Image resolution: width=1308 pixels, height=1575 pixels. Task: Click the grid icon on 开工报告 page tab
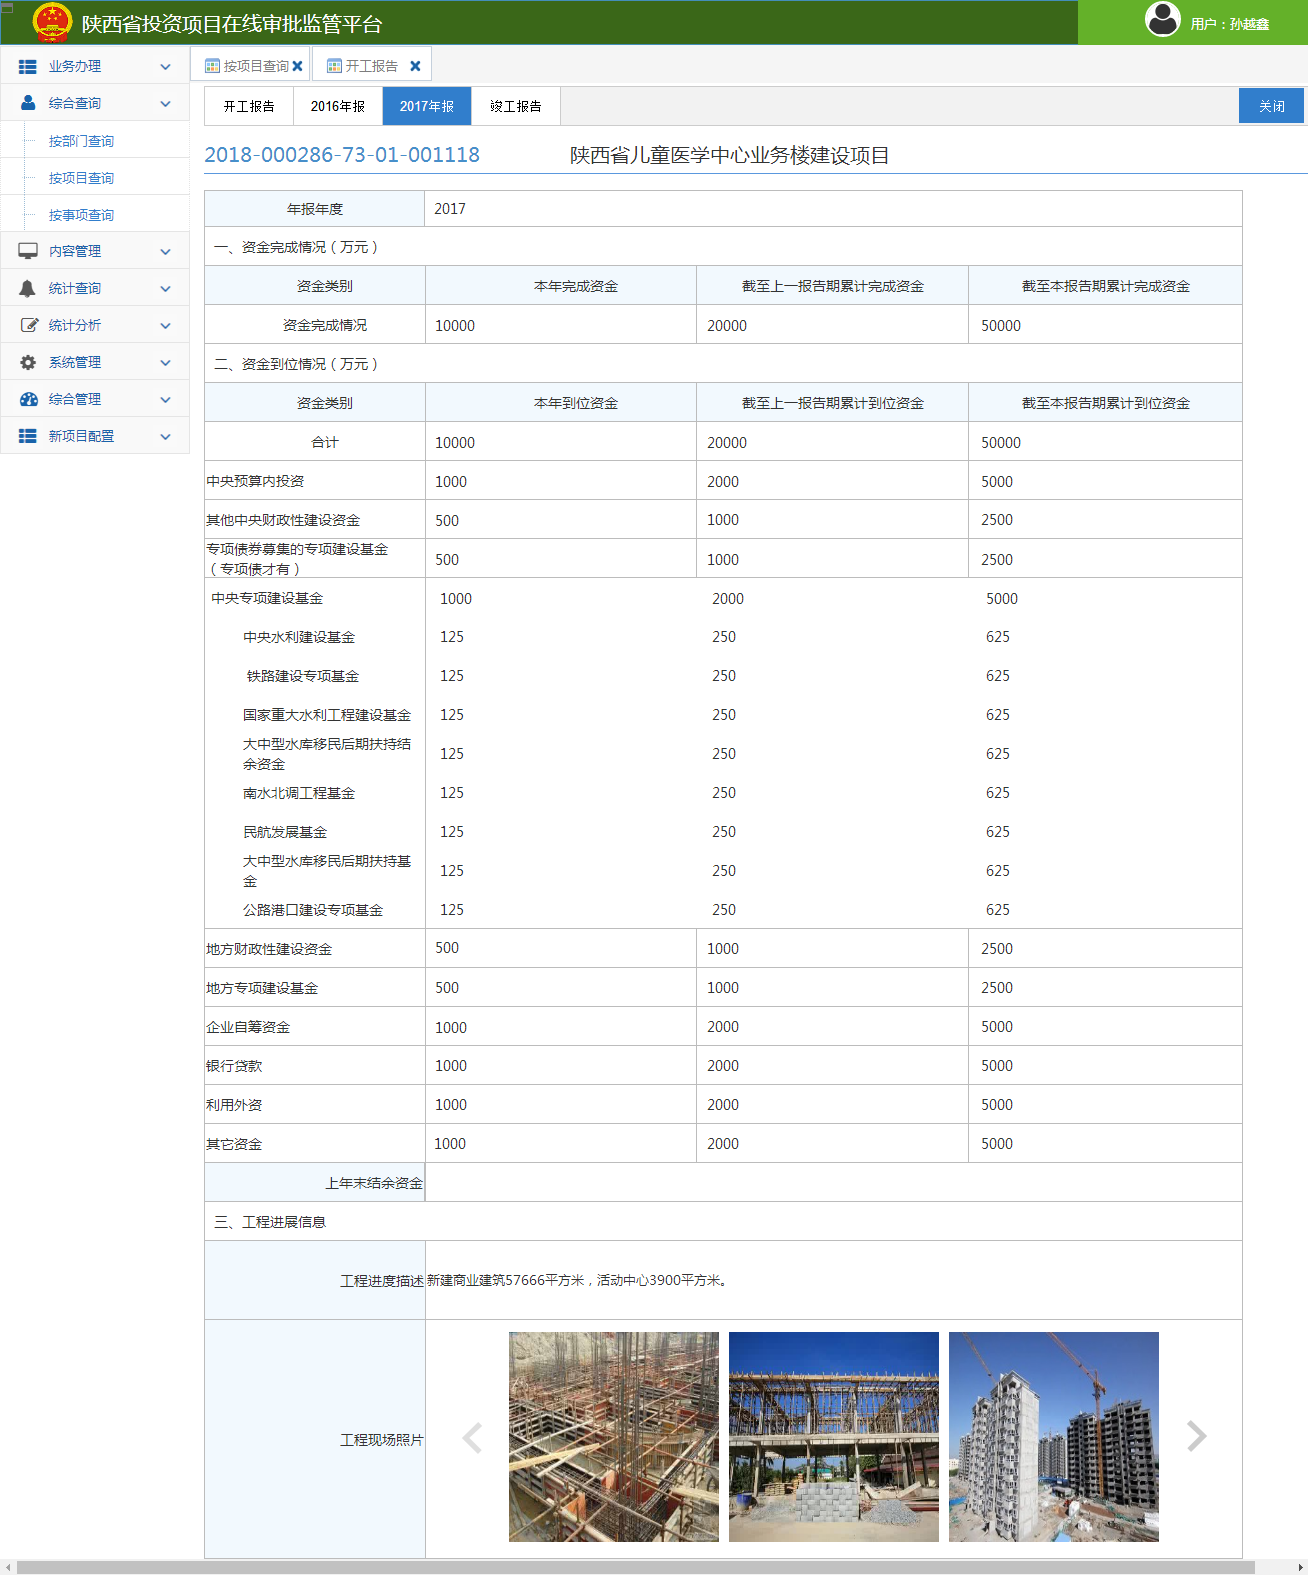point(334,66)
